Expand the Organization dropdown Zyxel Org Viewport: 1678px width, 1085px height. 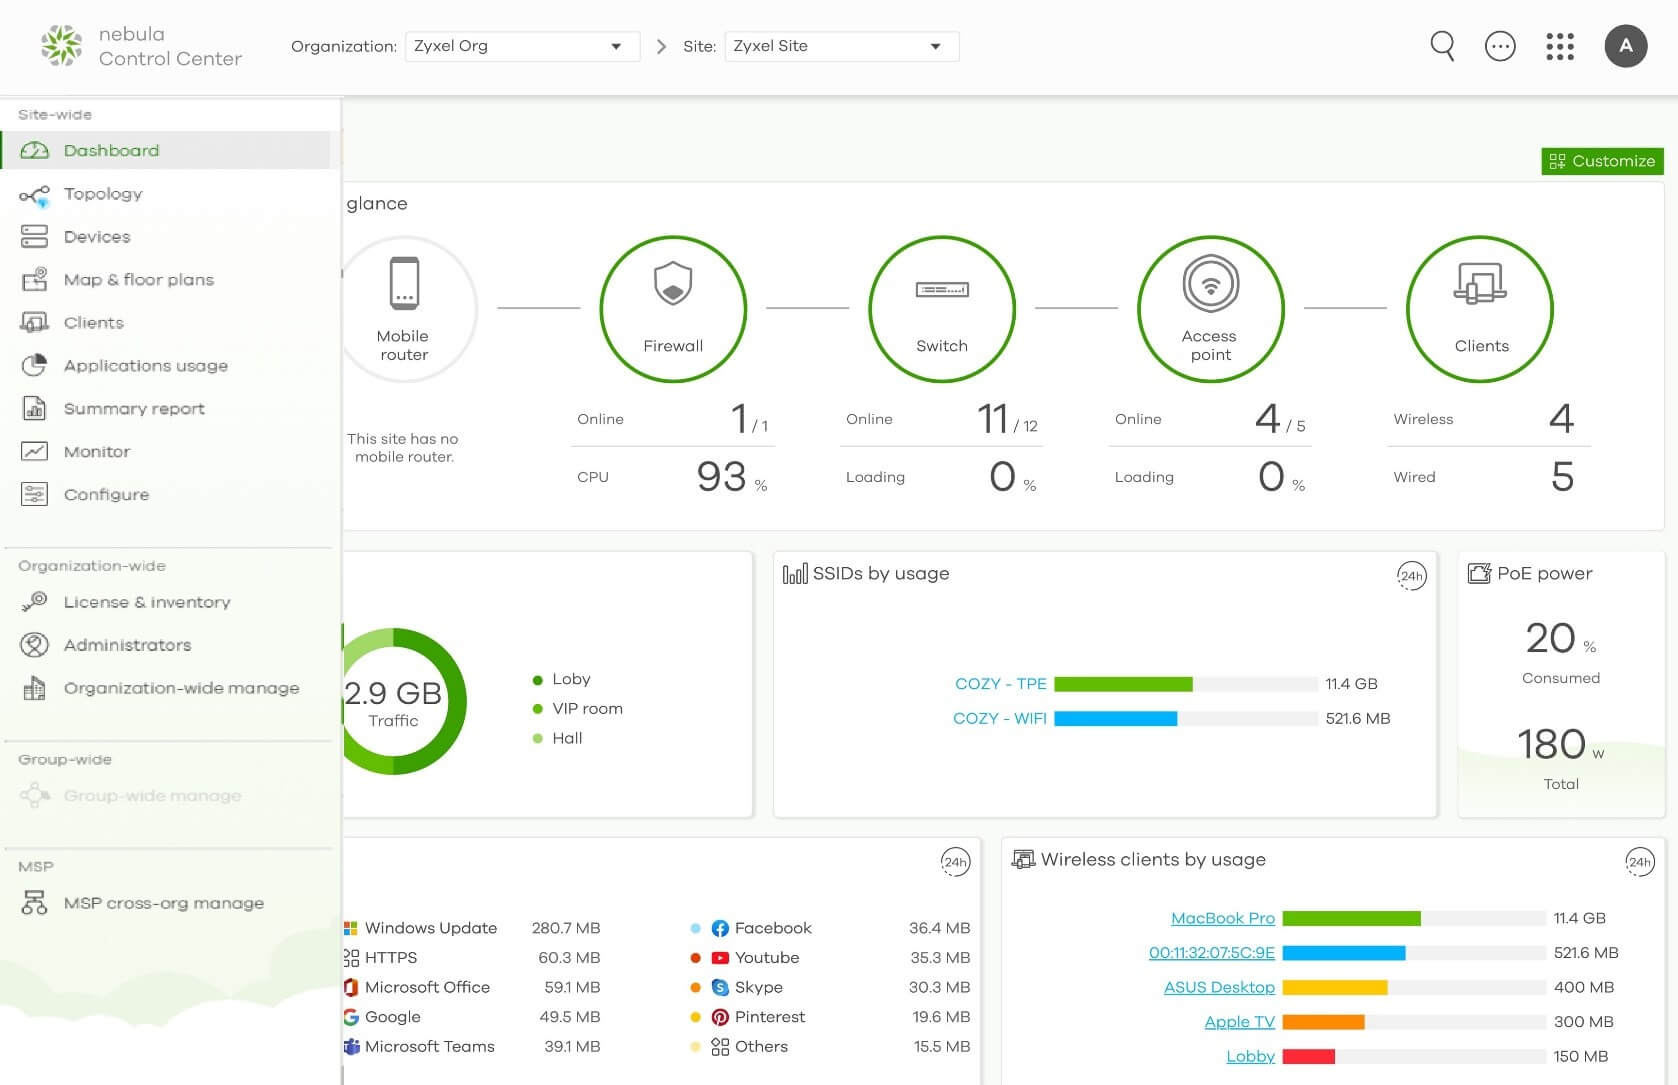click(x=521, y=46)
